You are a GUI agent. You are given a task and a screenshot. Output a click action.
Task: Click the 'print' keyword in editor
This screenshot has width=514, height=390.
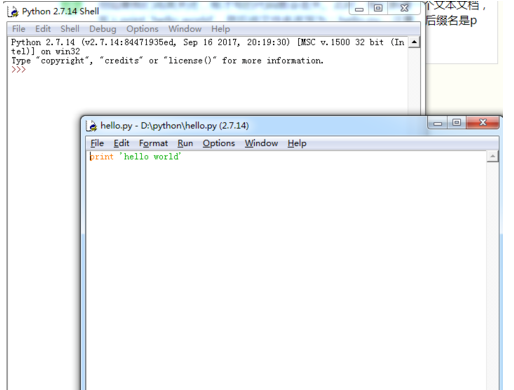[102, 157]
